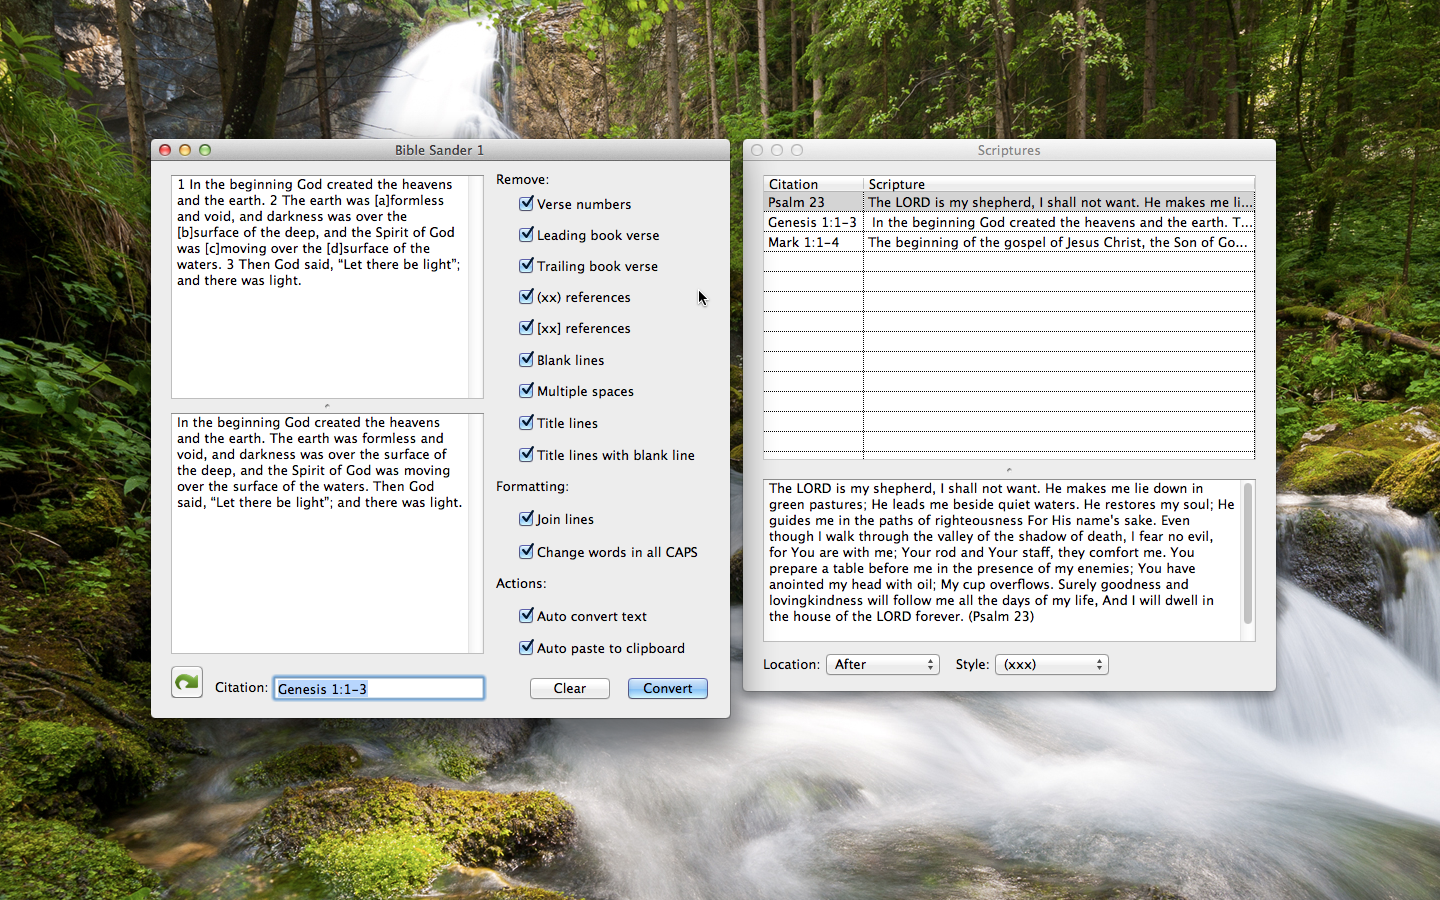Toggle Leading book verse option
The width and height of the screenshot is (1440, 900).
tap(526, 235)
